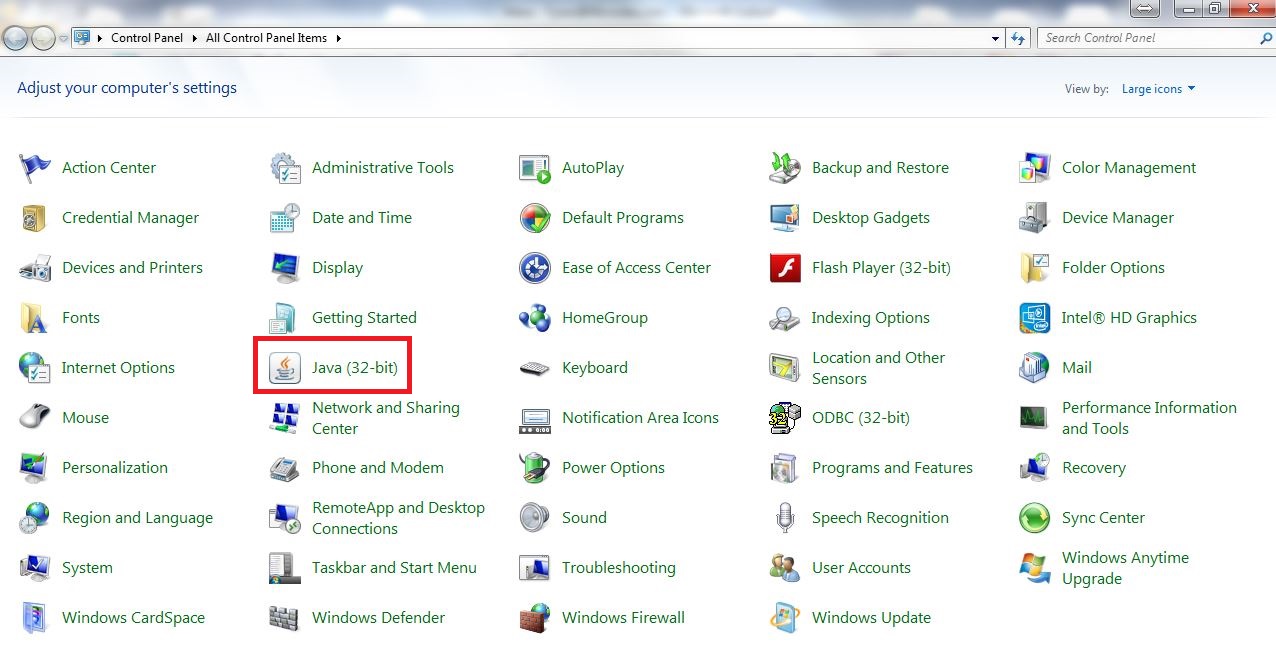
Task: Open the Default Programs icon
Action: click(x=535, y=218)
